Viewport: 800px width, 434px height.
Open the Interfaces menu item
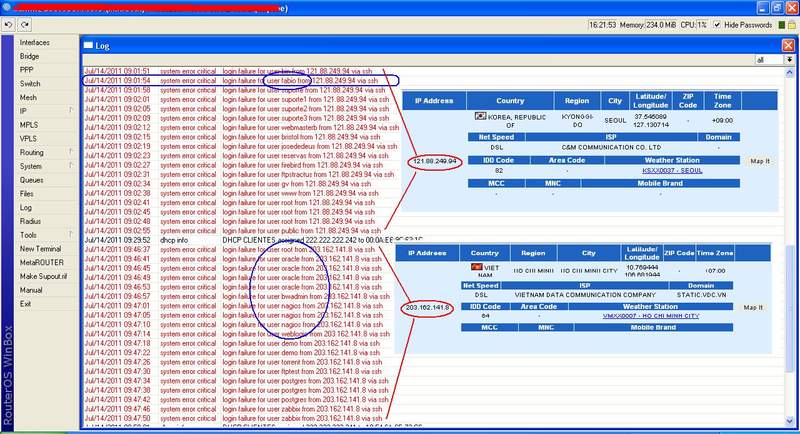(x=35, y=42)
